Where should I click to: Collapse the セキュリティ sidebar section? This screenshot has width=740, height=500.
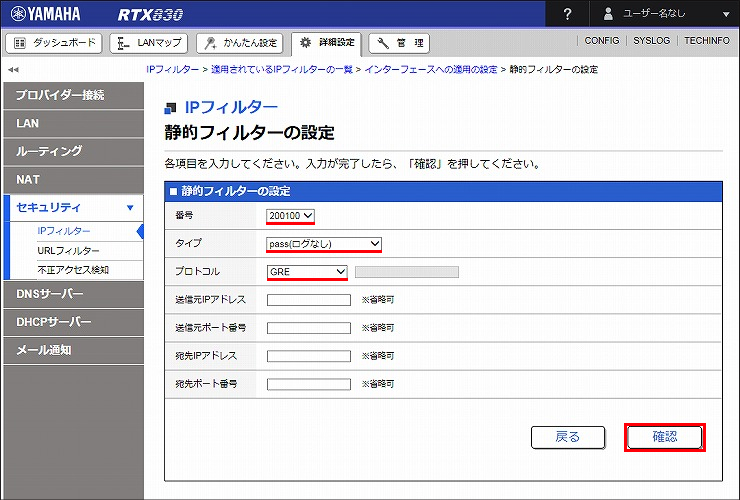pos(74,208)
